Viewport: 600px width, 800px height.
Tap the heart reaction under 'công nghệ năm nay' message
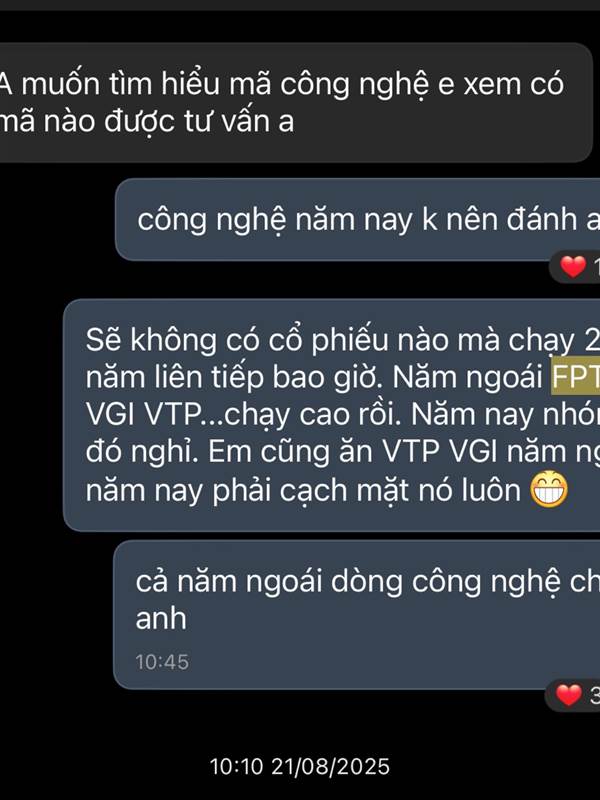coord(572,267)
